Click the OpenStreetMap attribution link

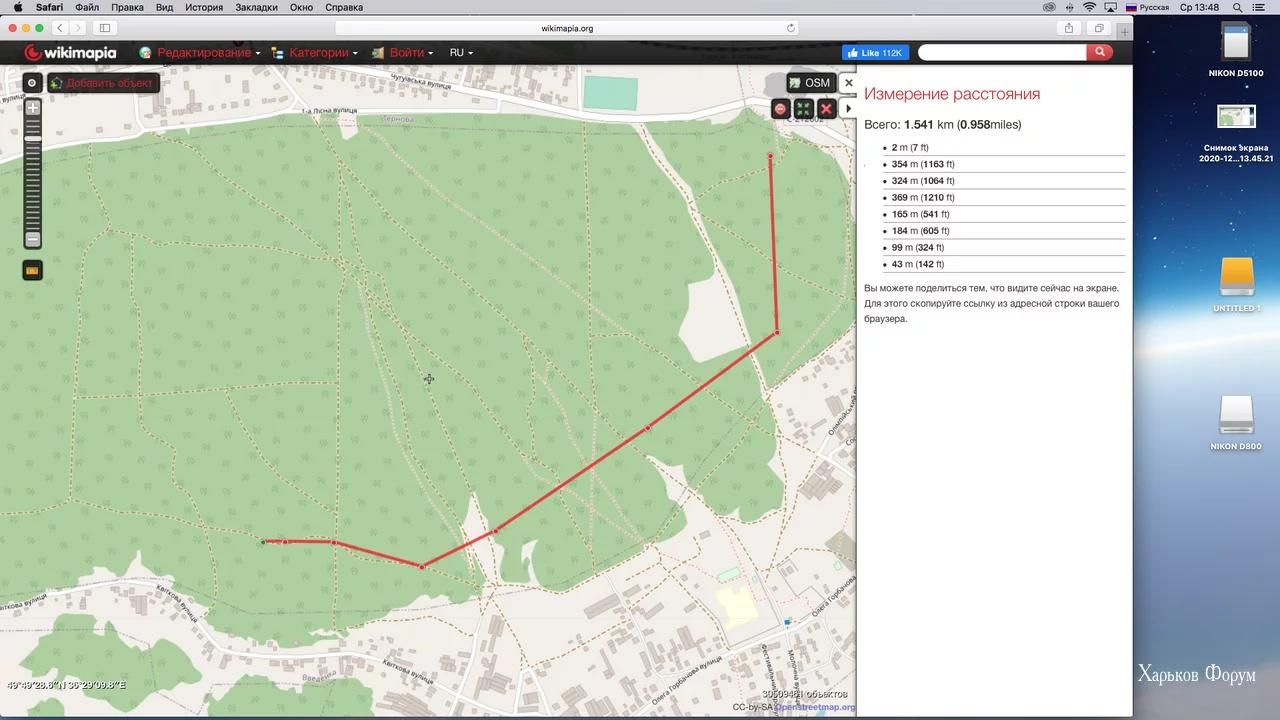(x=815, y=707)
